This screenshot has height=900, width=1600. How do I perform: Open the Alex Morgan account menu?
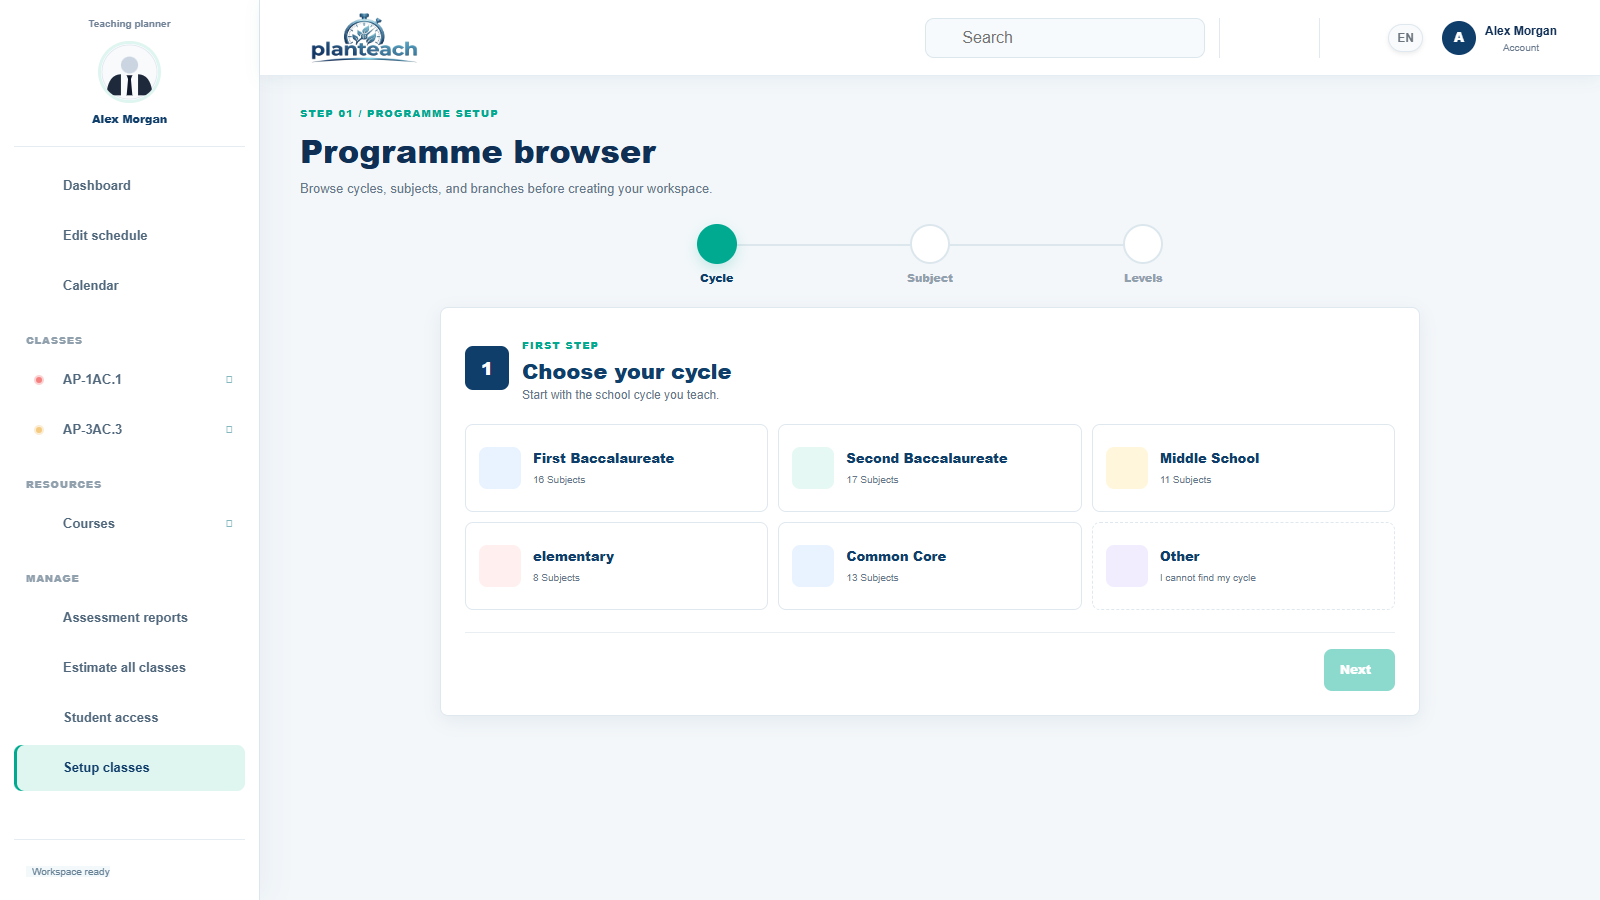coord(1500,38)
